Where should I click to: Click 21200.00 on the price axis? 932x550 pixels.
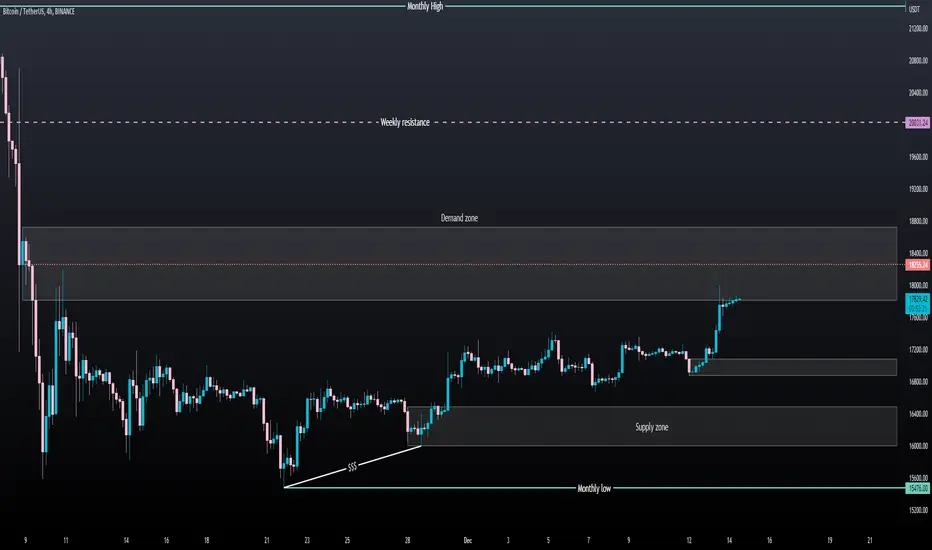pos(918,29)
